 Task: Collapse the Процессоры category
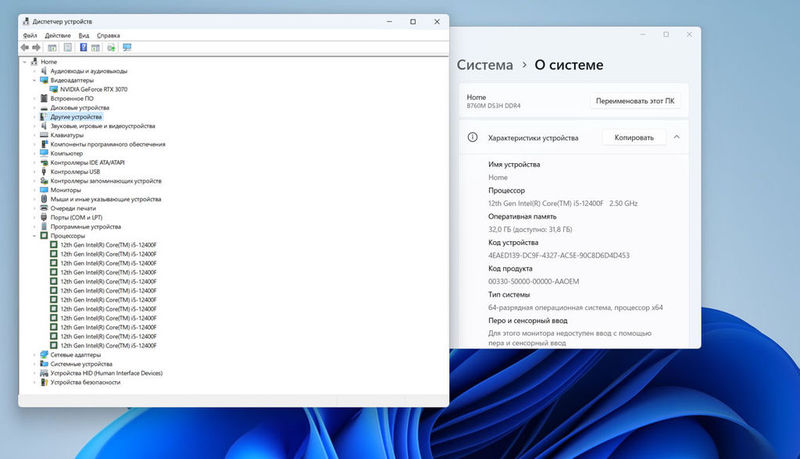pyautogui.click(x=34, y=236)
